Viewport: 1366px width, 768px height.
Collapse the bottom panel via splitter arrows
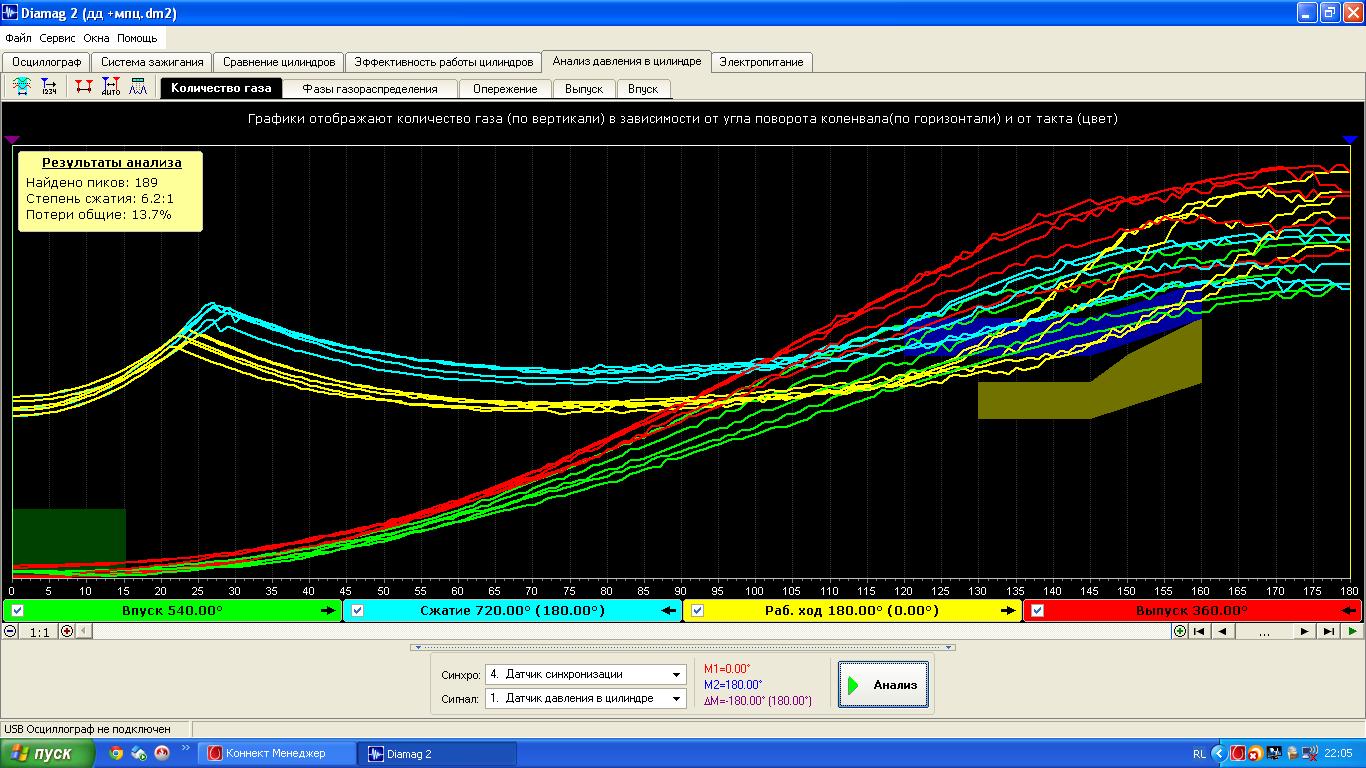click(x=683, y=647)
